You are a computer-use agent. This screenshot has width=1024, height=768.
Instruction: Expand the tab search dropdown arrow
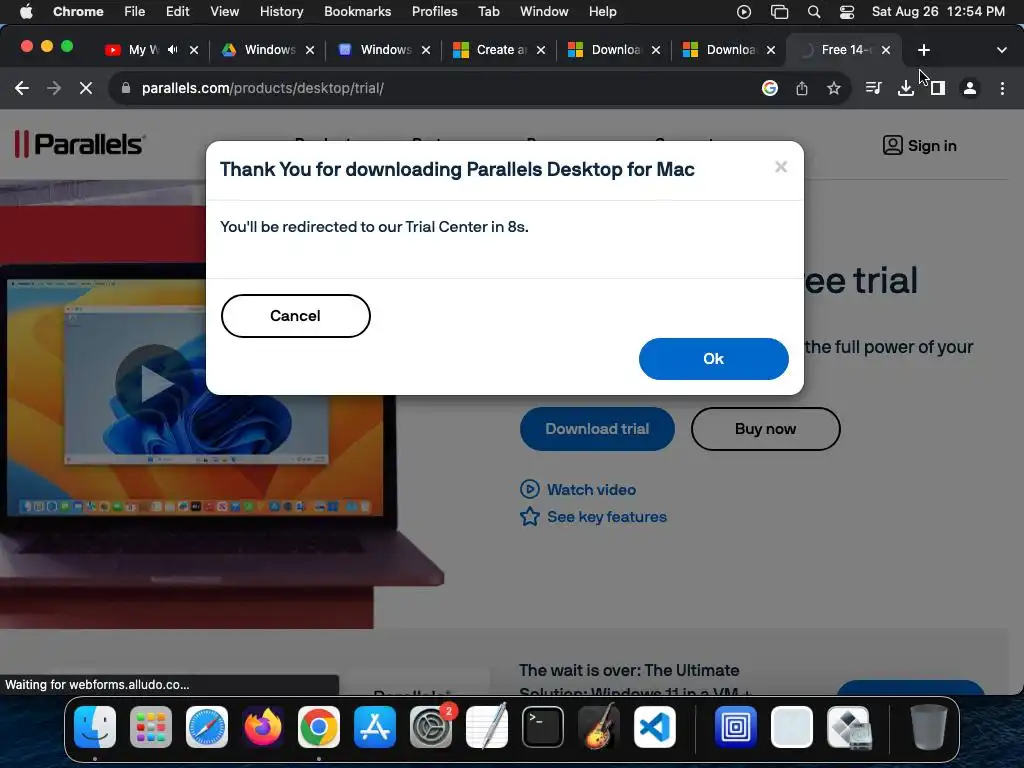click(1001, 50)
